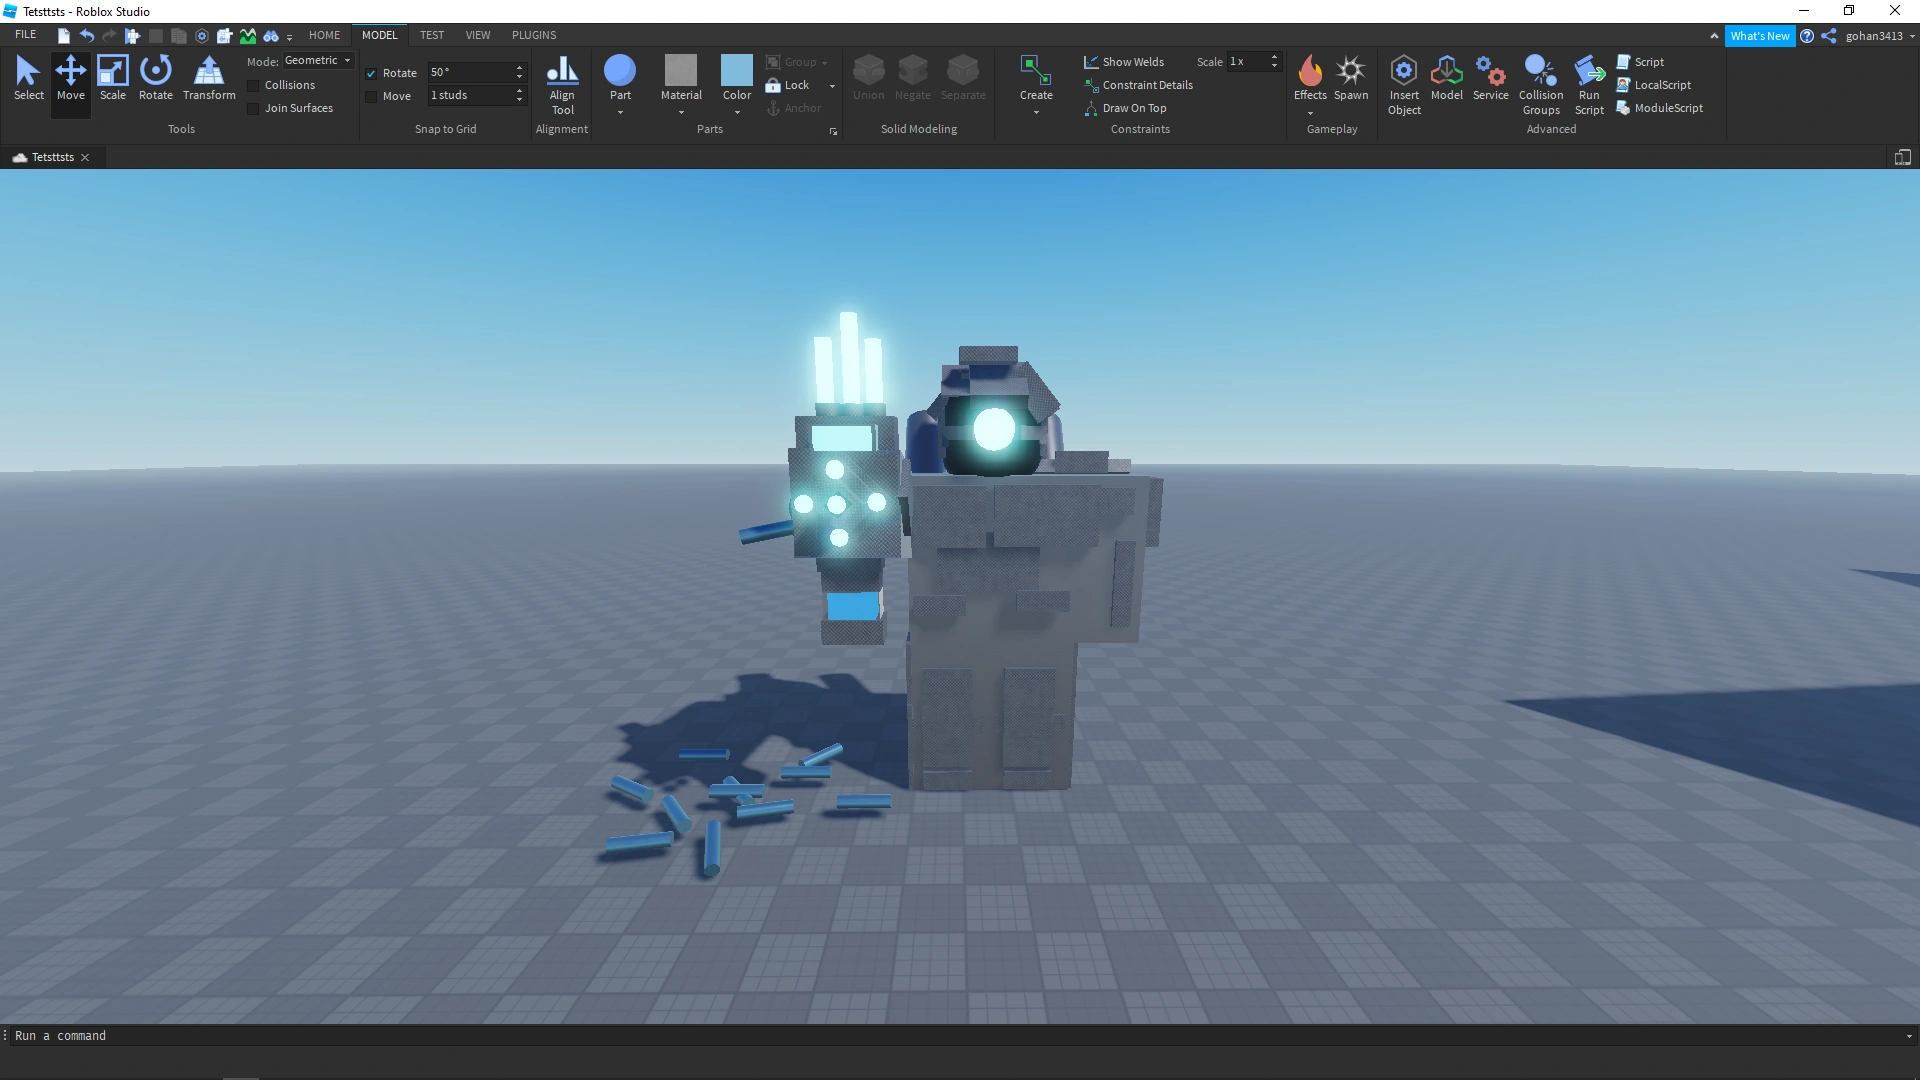Choose the Transform tool
The height and width of the screenshot is (1080, 1920).
click(x=209, y=77)
